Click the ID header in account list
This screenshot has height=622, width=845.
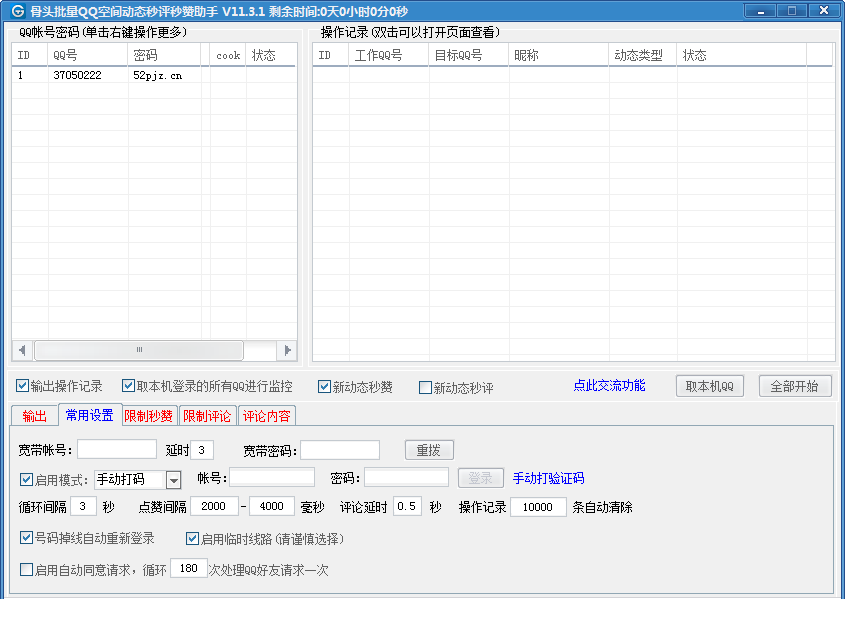tap(30, 55)
